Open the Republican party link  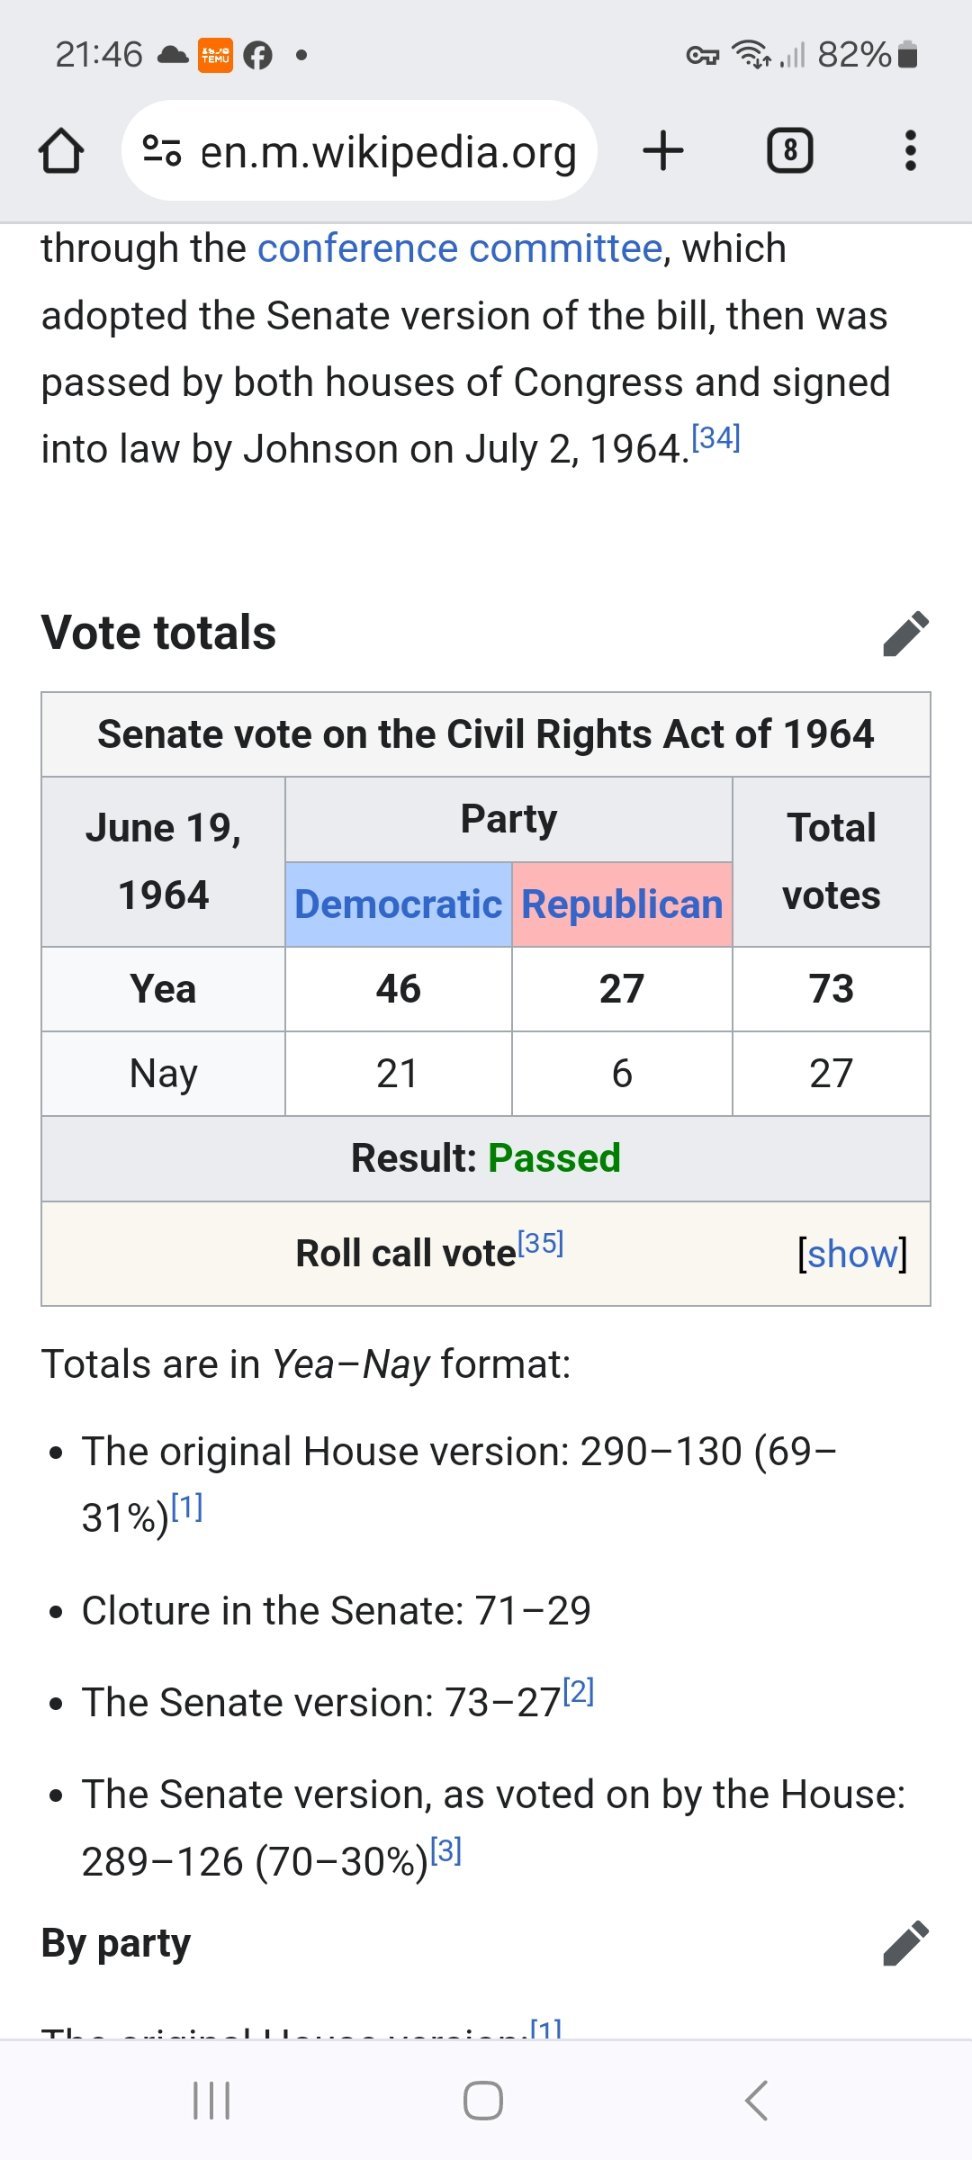622,904
